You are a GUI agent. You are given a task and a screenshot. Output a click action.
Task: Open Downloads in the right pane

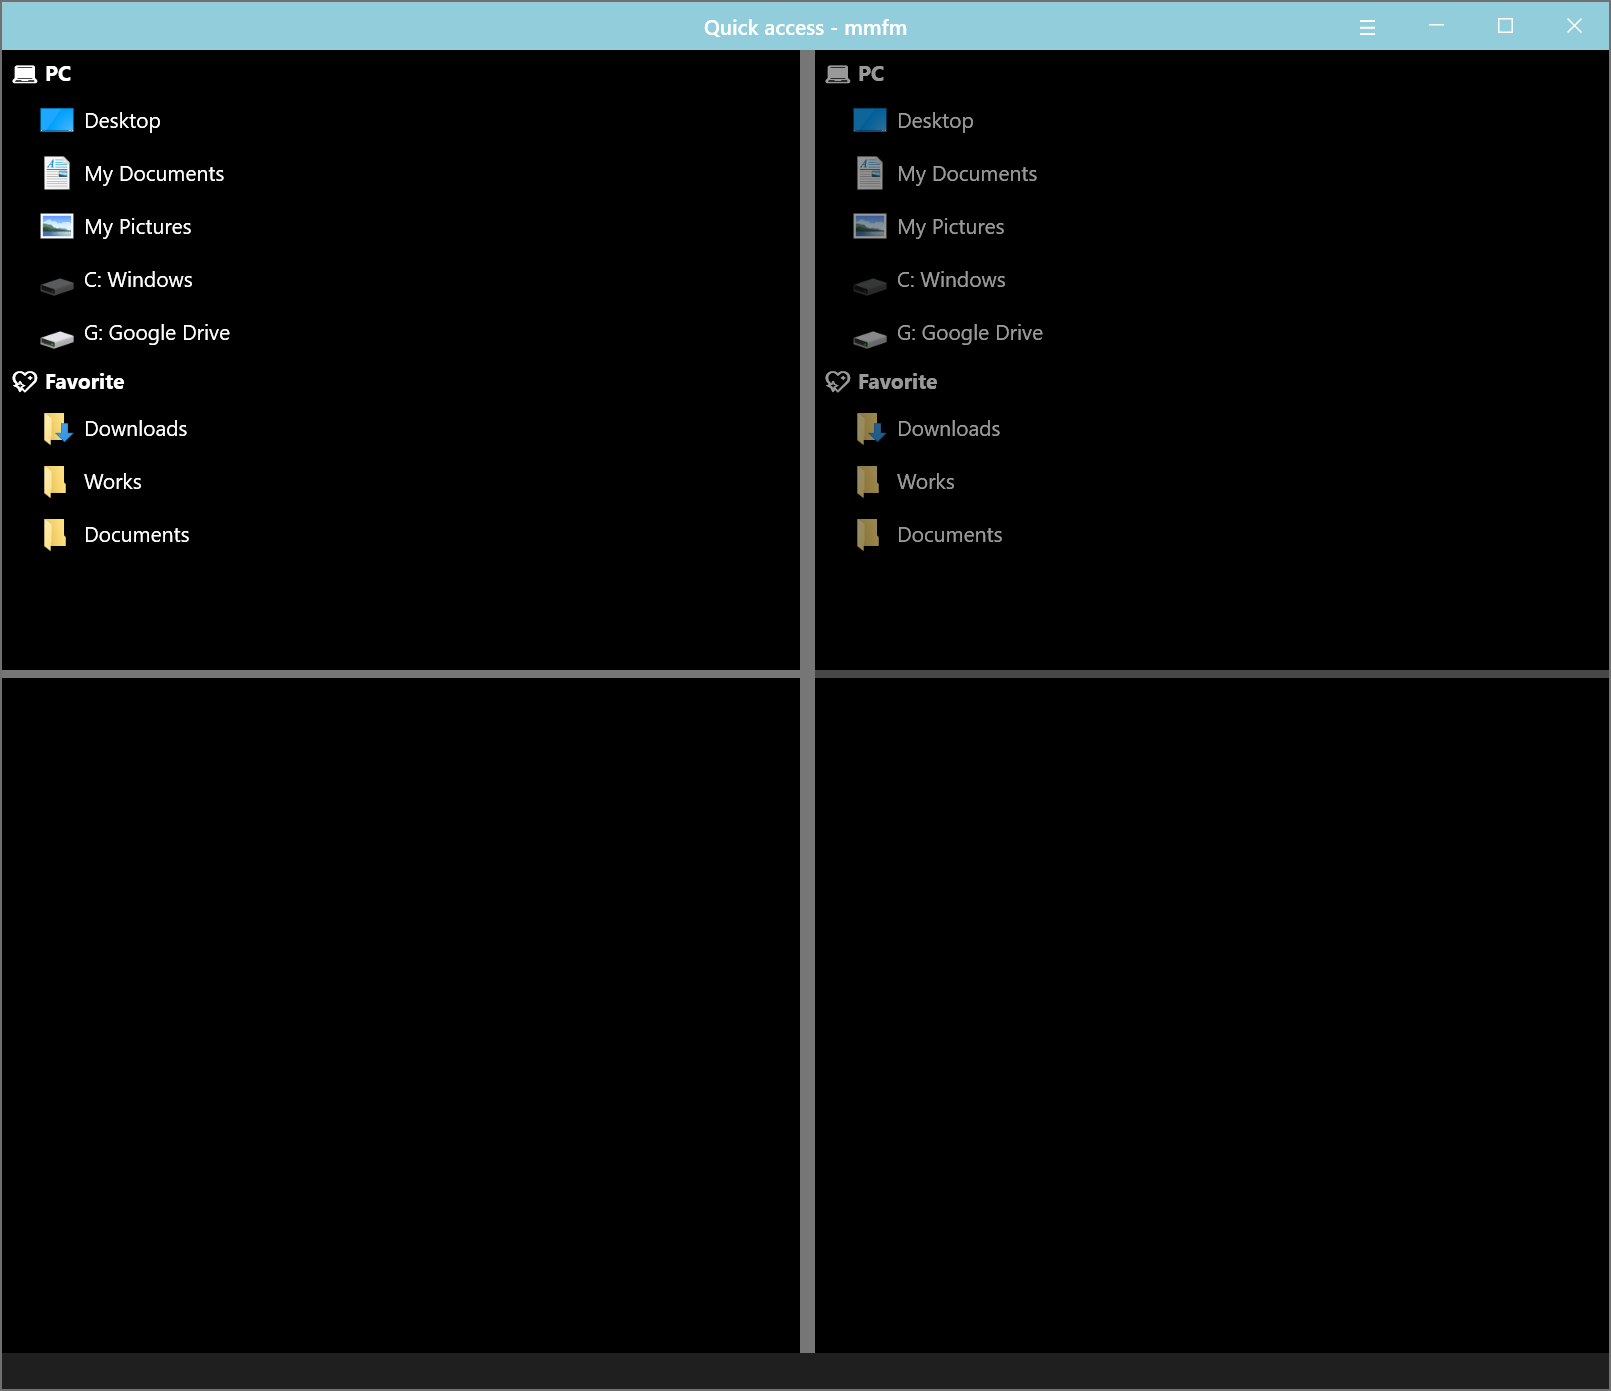(948, 429)
